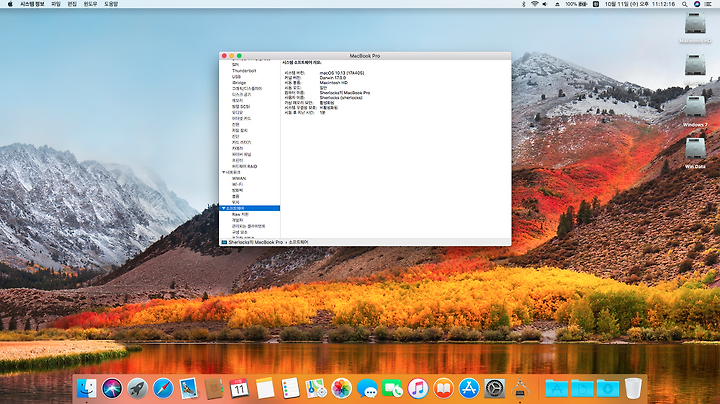Open Contacts book icon in Dock

pos(214,389)
